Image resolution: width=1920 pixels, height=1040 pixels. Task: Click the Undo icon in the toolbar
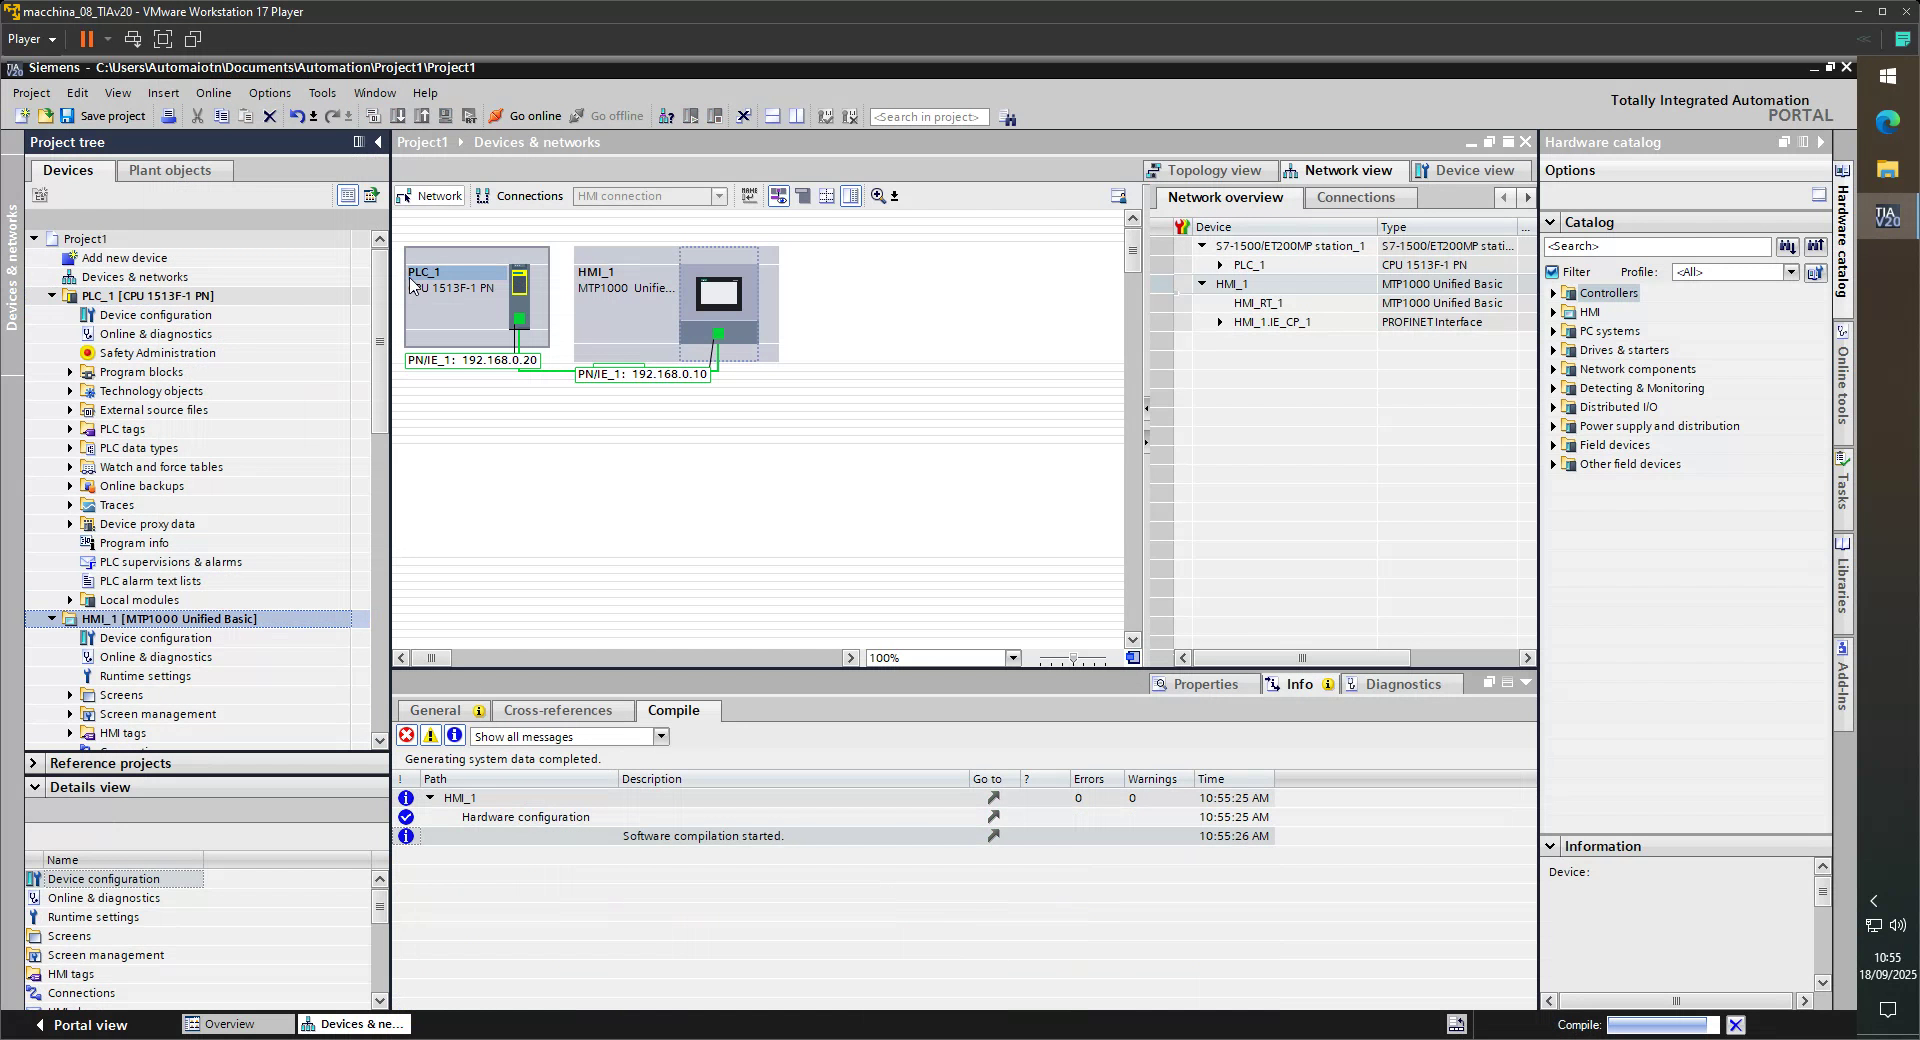tap(297, 116)
